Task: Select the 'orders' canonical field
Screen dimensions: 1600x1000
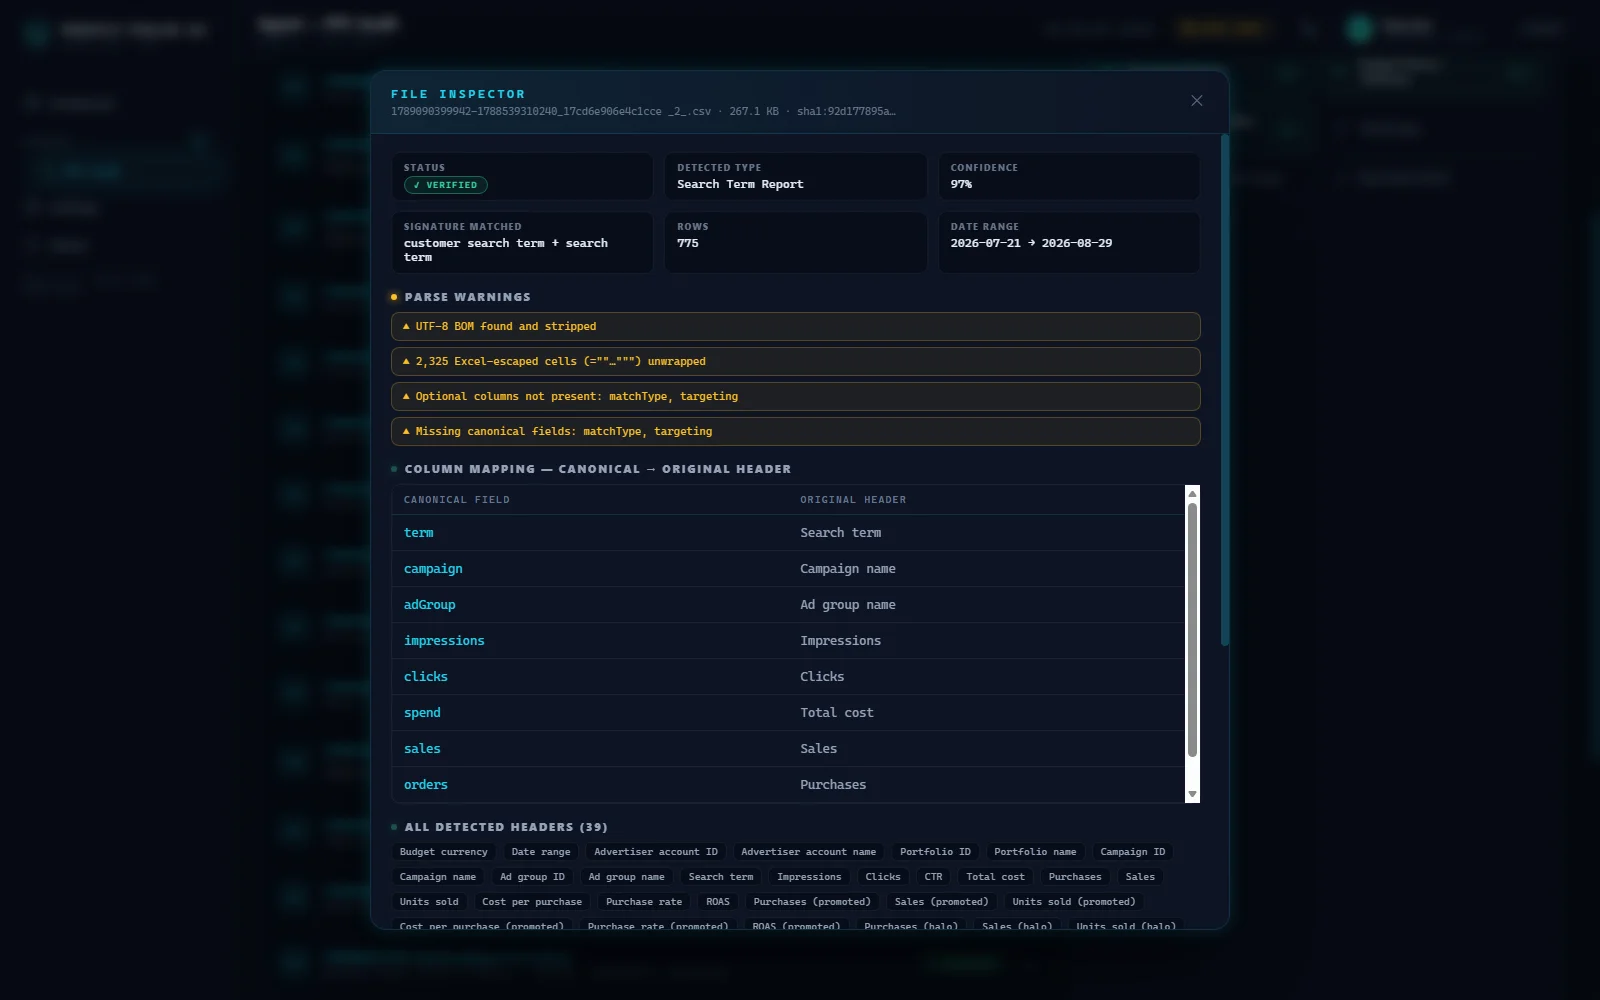Action: click(x=426, y=785)
